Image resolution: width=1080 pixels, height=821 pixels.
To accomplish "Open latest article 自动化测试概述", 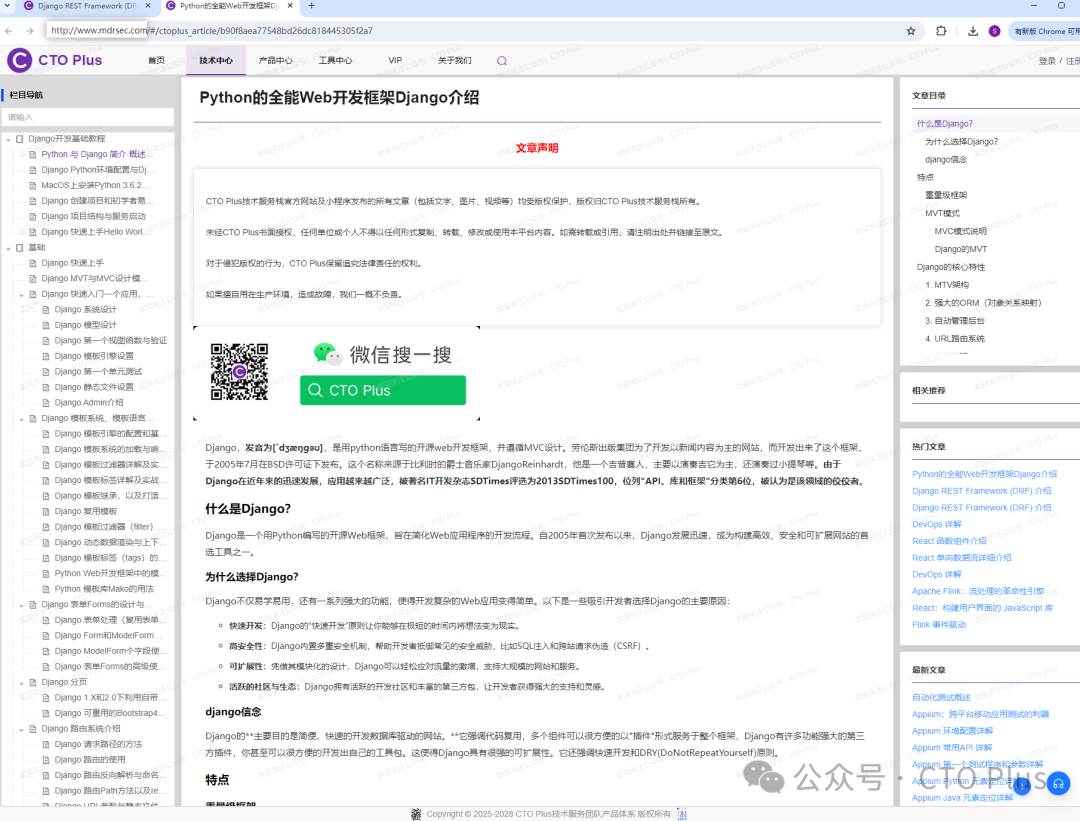I will [x=941, y=698].
